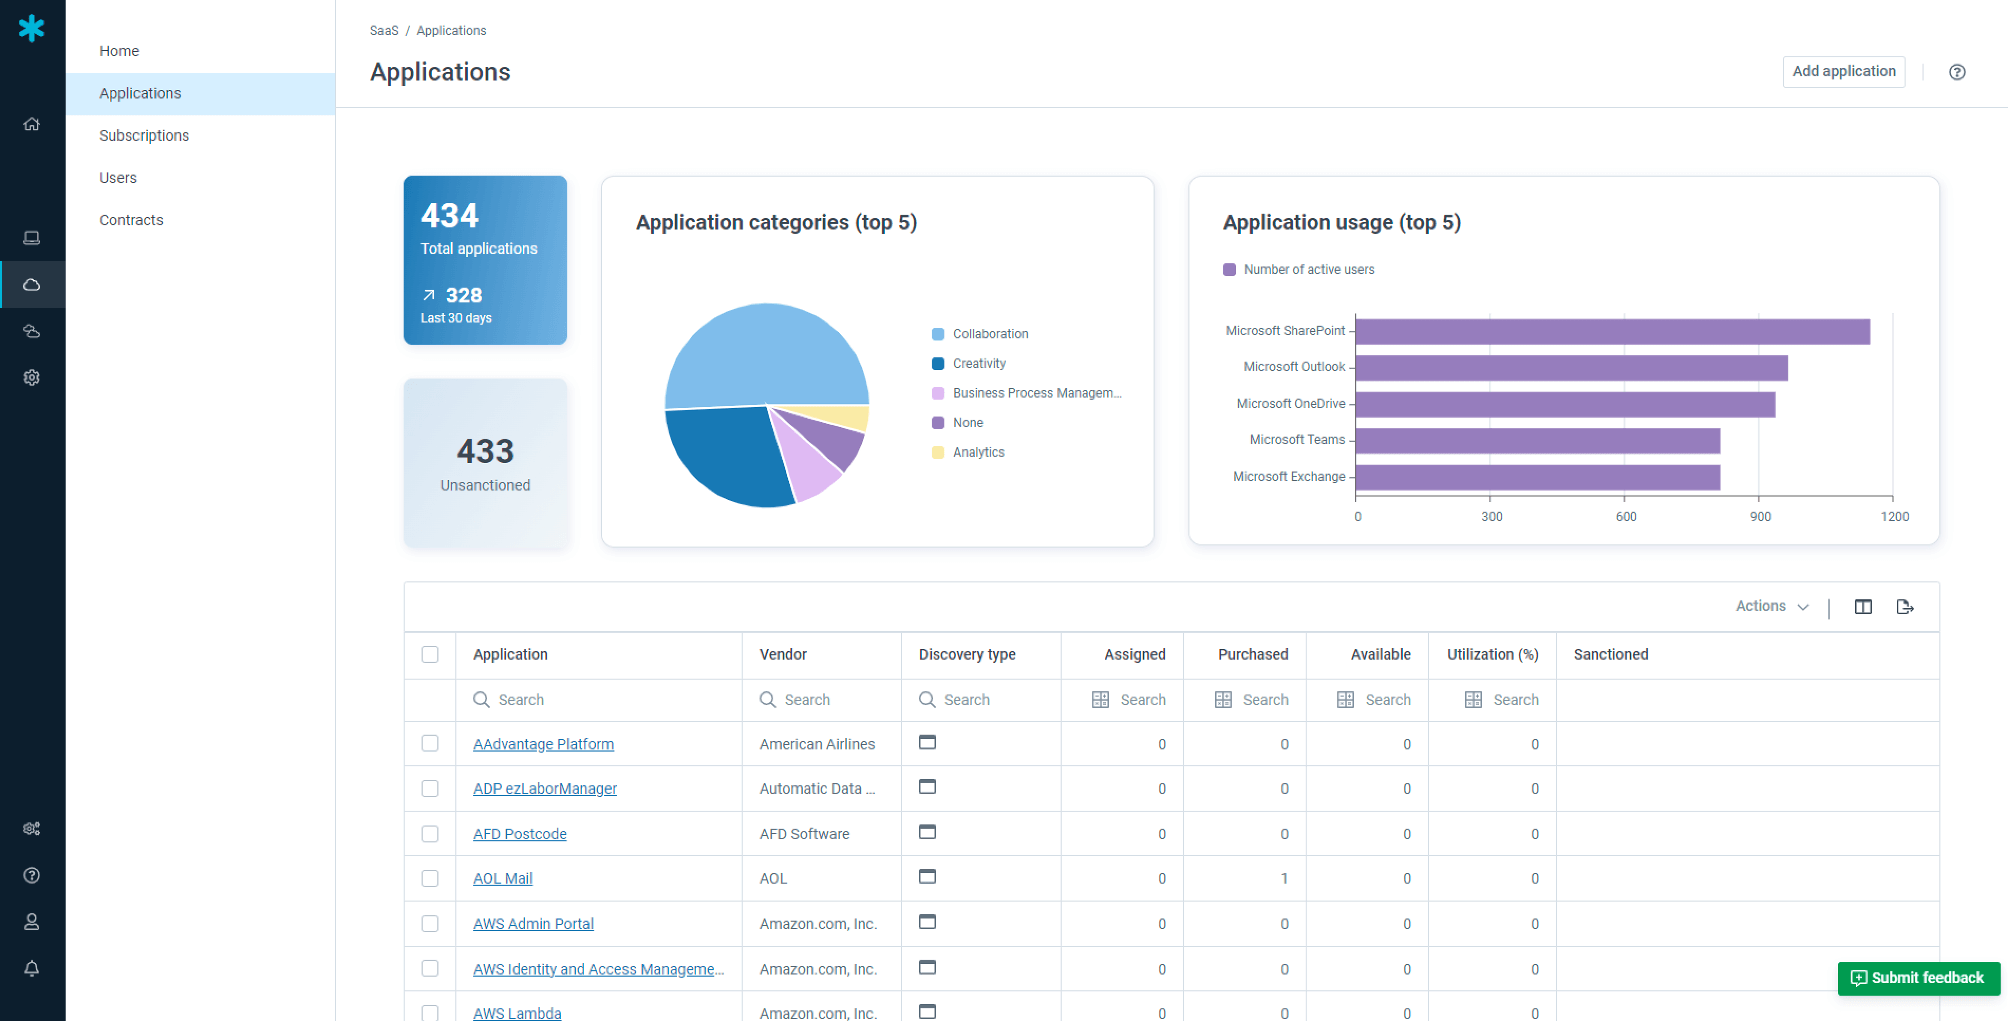Viewport: 2008px width, 1024px height.
Task: Check the AADvantage Platform row checkbox
Action: (430, 744)
